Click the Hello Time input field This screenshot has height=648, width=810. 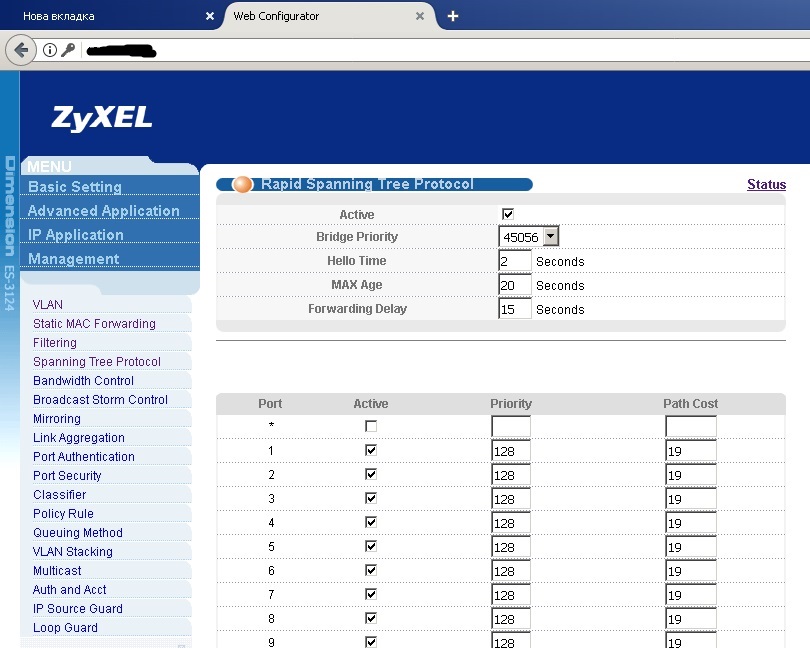coord(513,260)
